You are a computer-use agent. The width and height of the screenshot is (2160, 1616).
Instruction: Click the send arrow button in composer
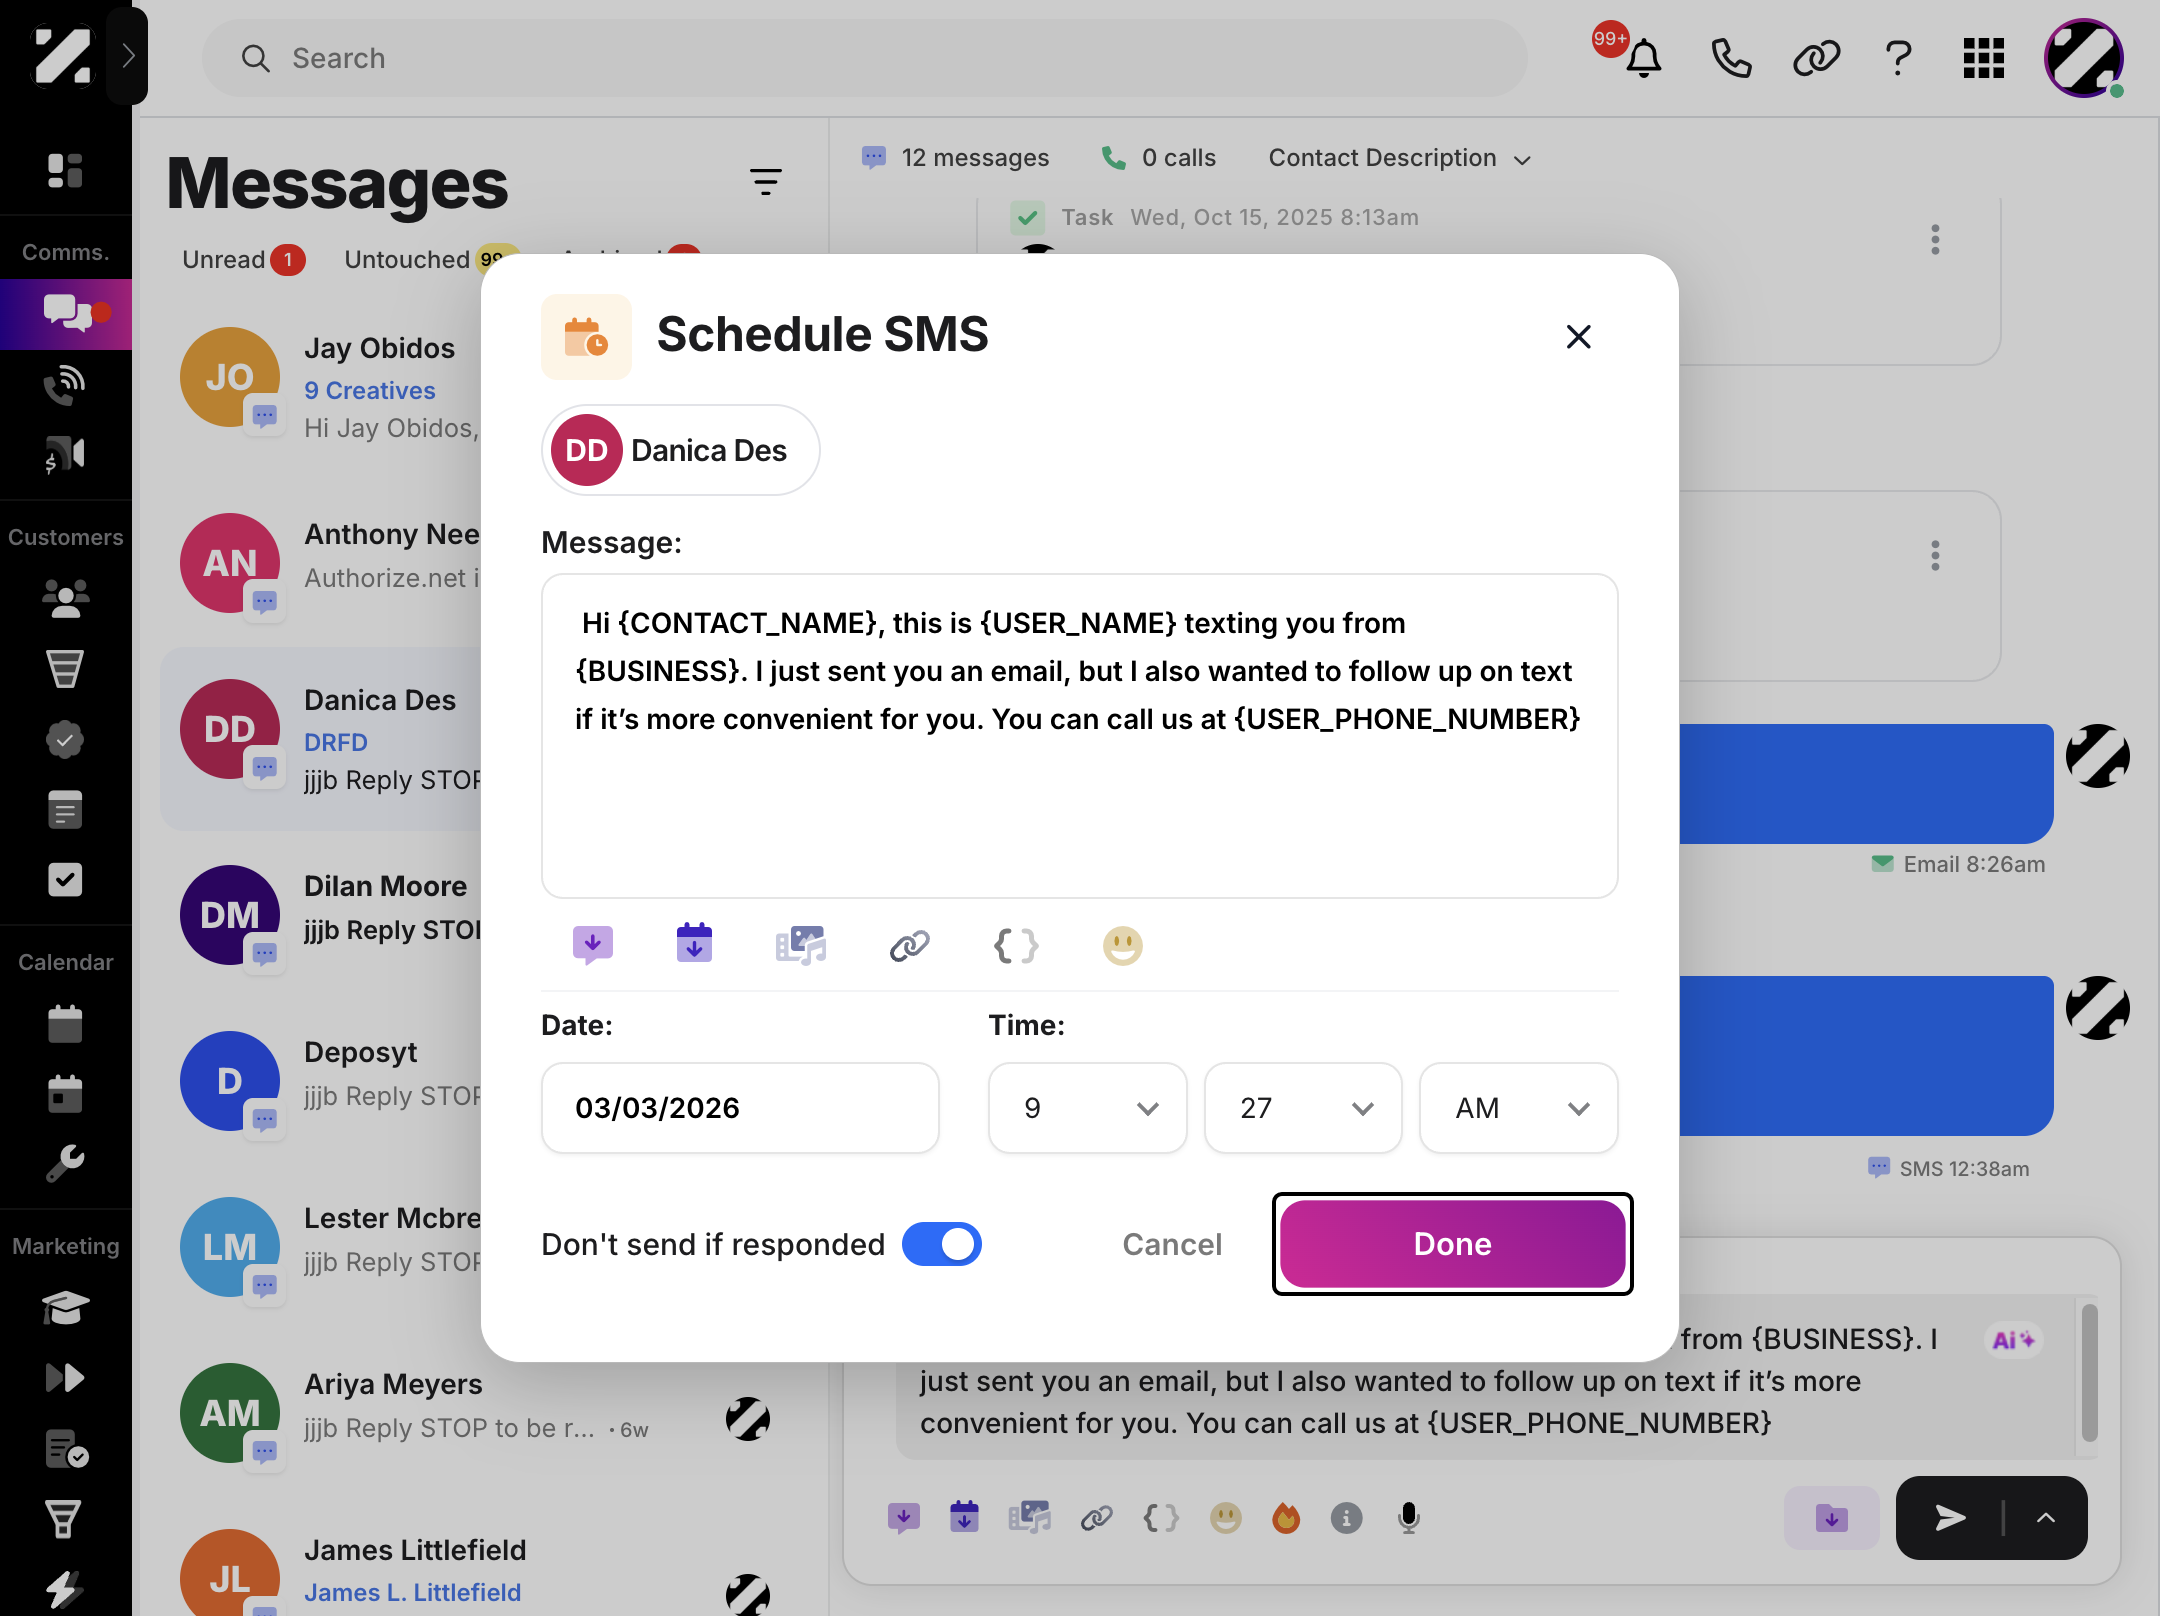(x=1950, y=1518)
